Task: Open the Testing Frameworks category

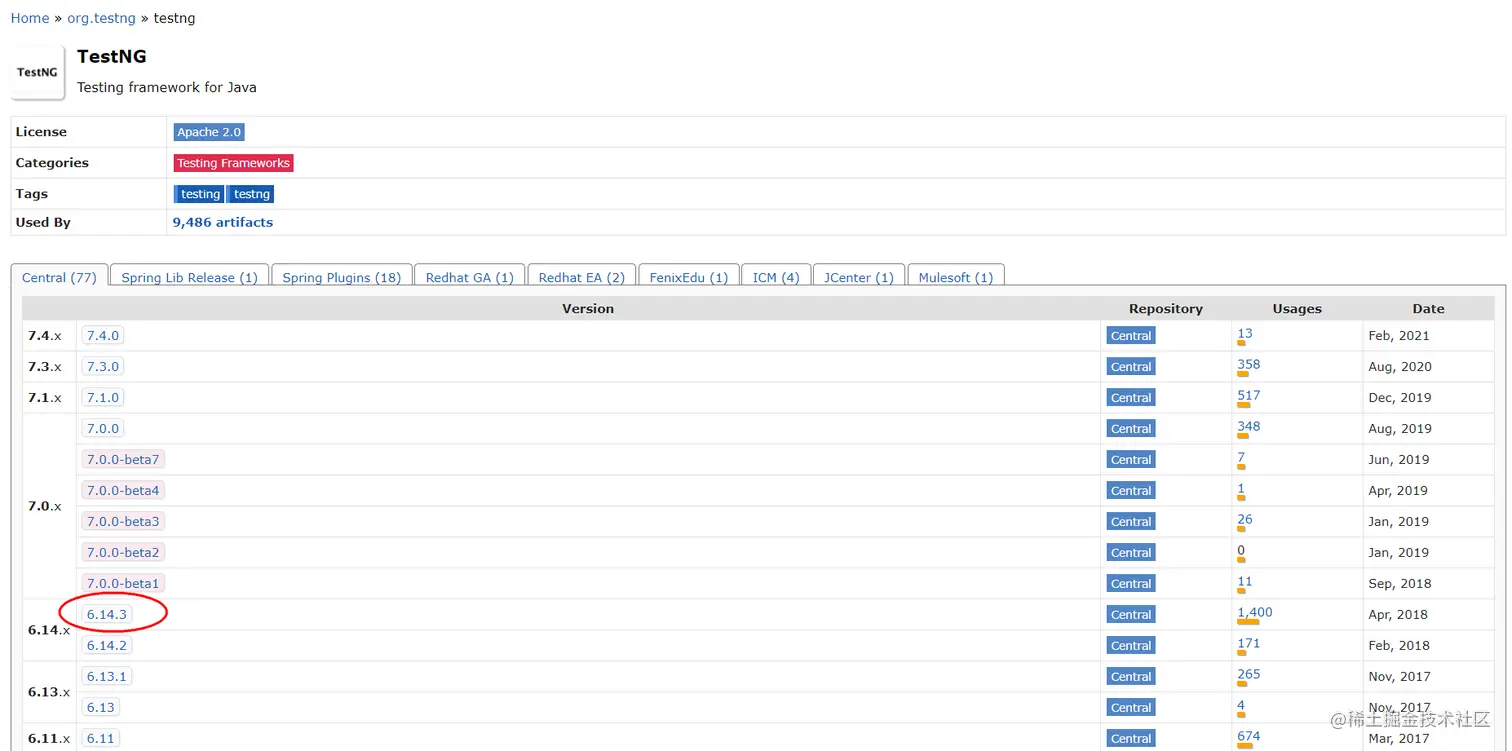Action: (x=234, y=163)
